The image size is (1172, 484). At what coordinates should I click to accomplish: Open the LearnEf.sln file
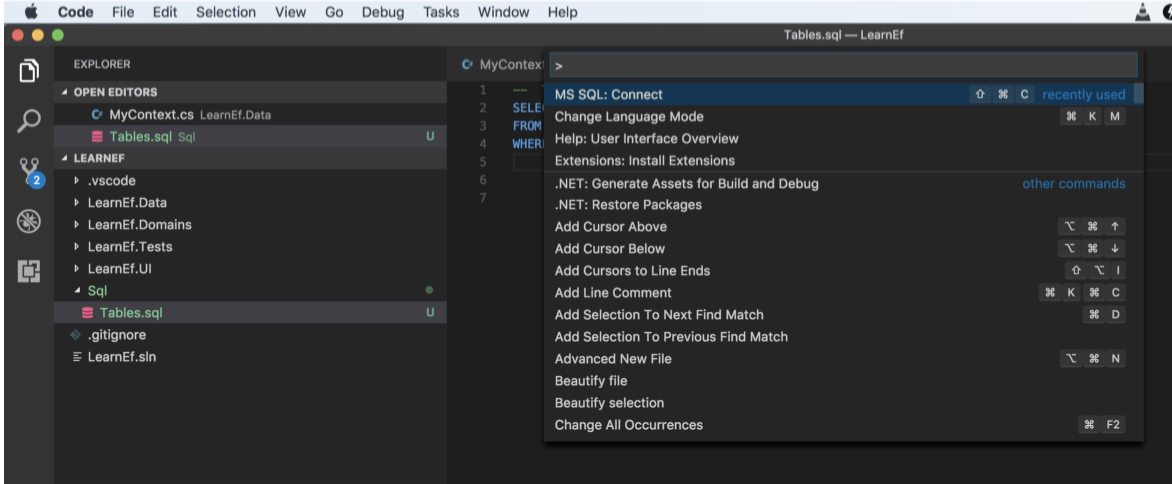[250, 357]
